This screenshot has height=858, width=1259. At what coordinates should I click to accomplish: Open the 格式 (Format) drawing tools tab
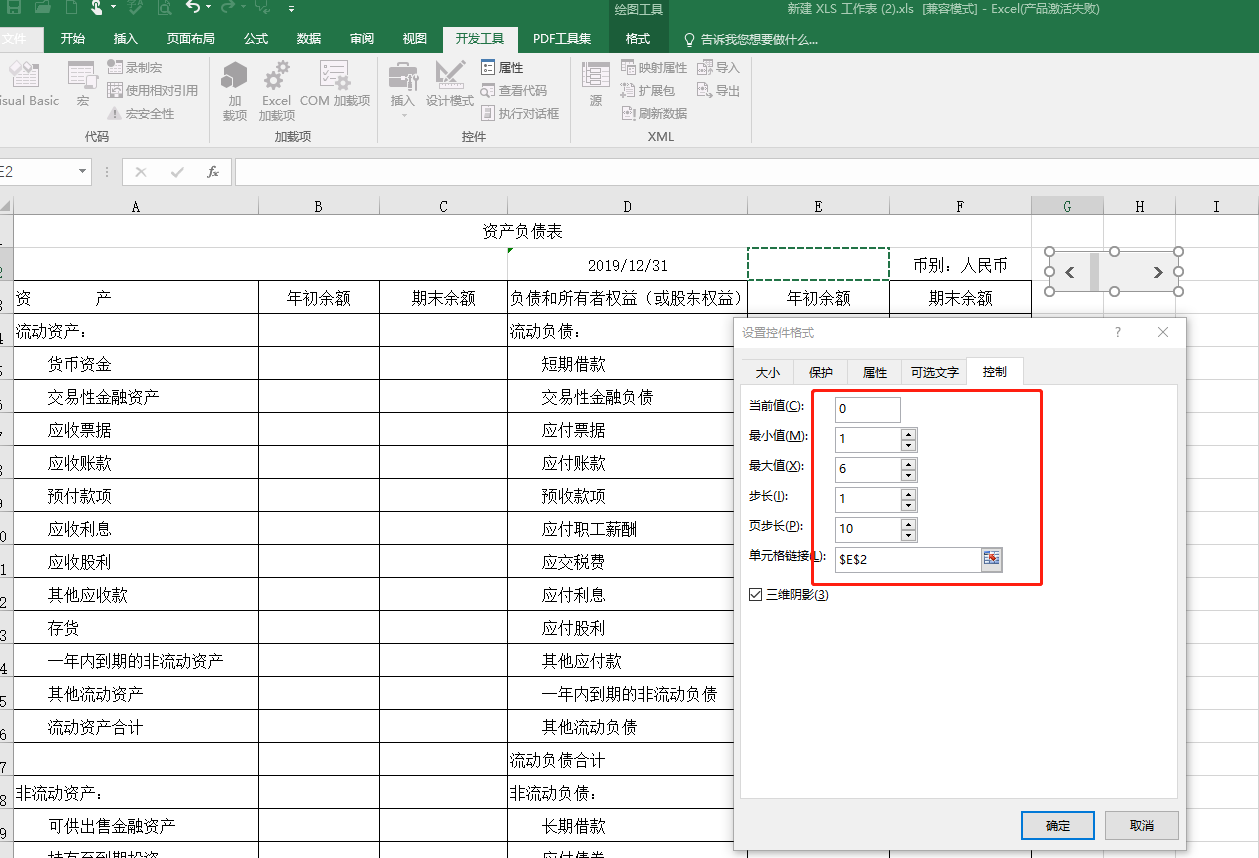tap(638, 39)
